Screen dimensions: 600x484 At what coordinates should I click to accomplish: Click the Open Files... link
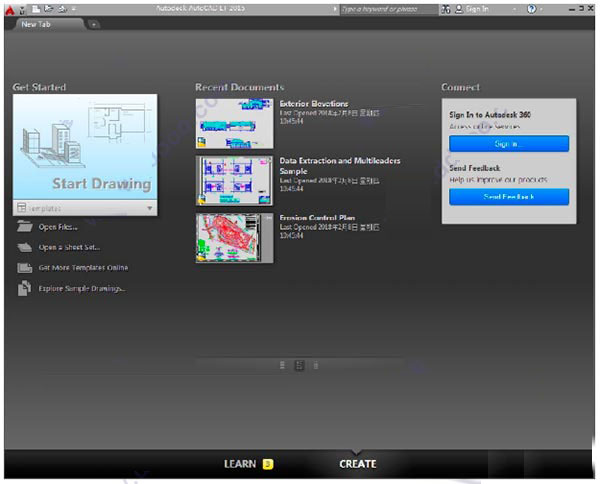point(58,227)
